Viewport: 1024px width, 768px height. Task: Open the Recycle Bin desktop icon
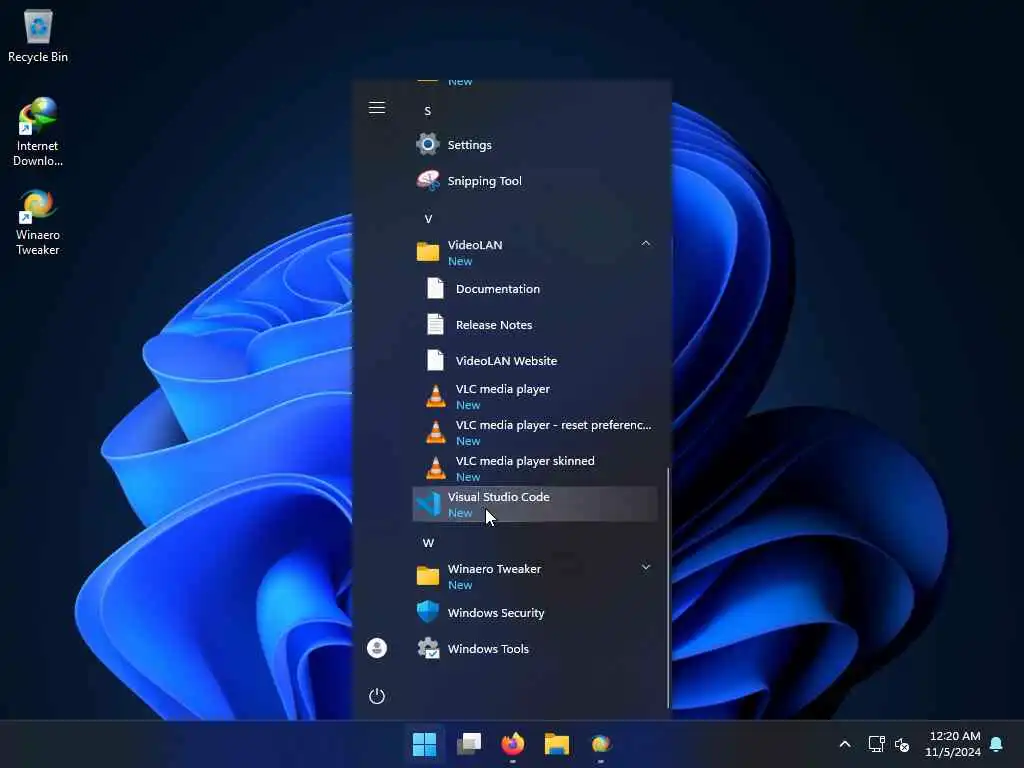click(x=38, y=36)
